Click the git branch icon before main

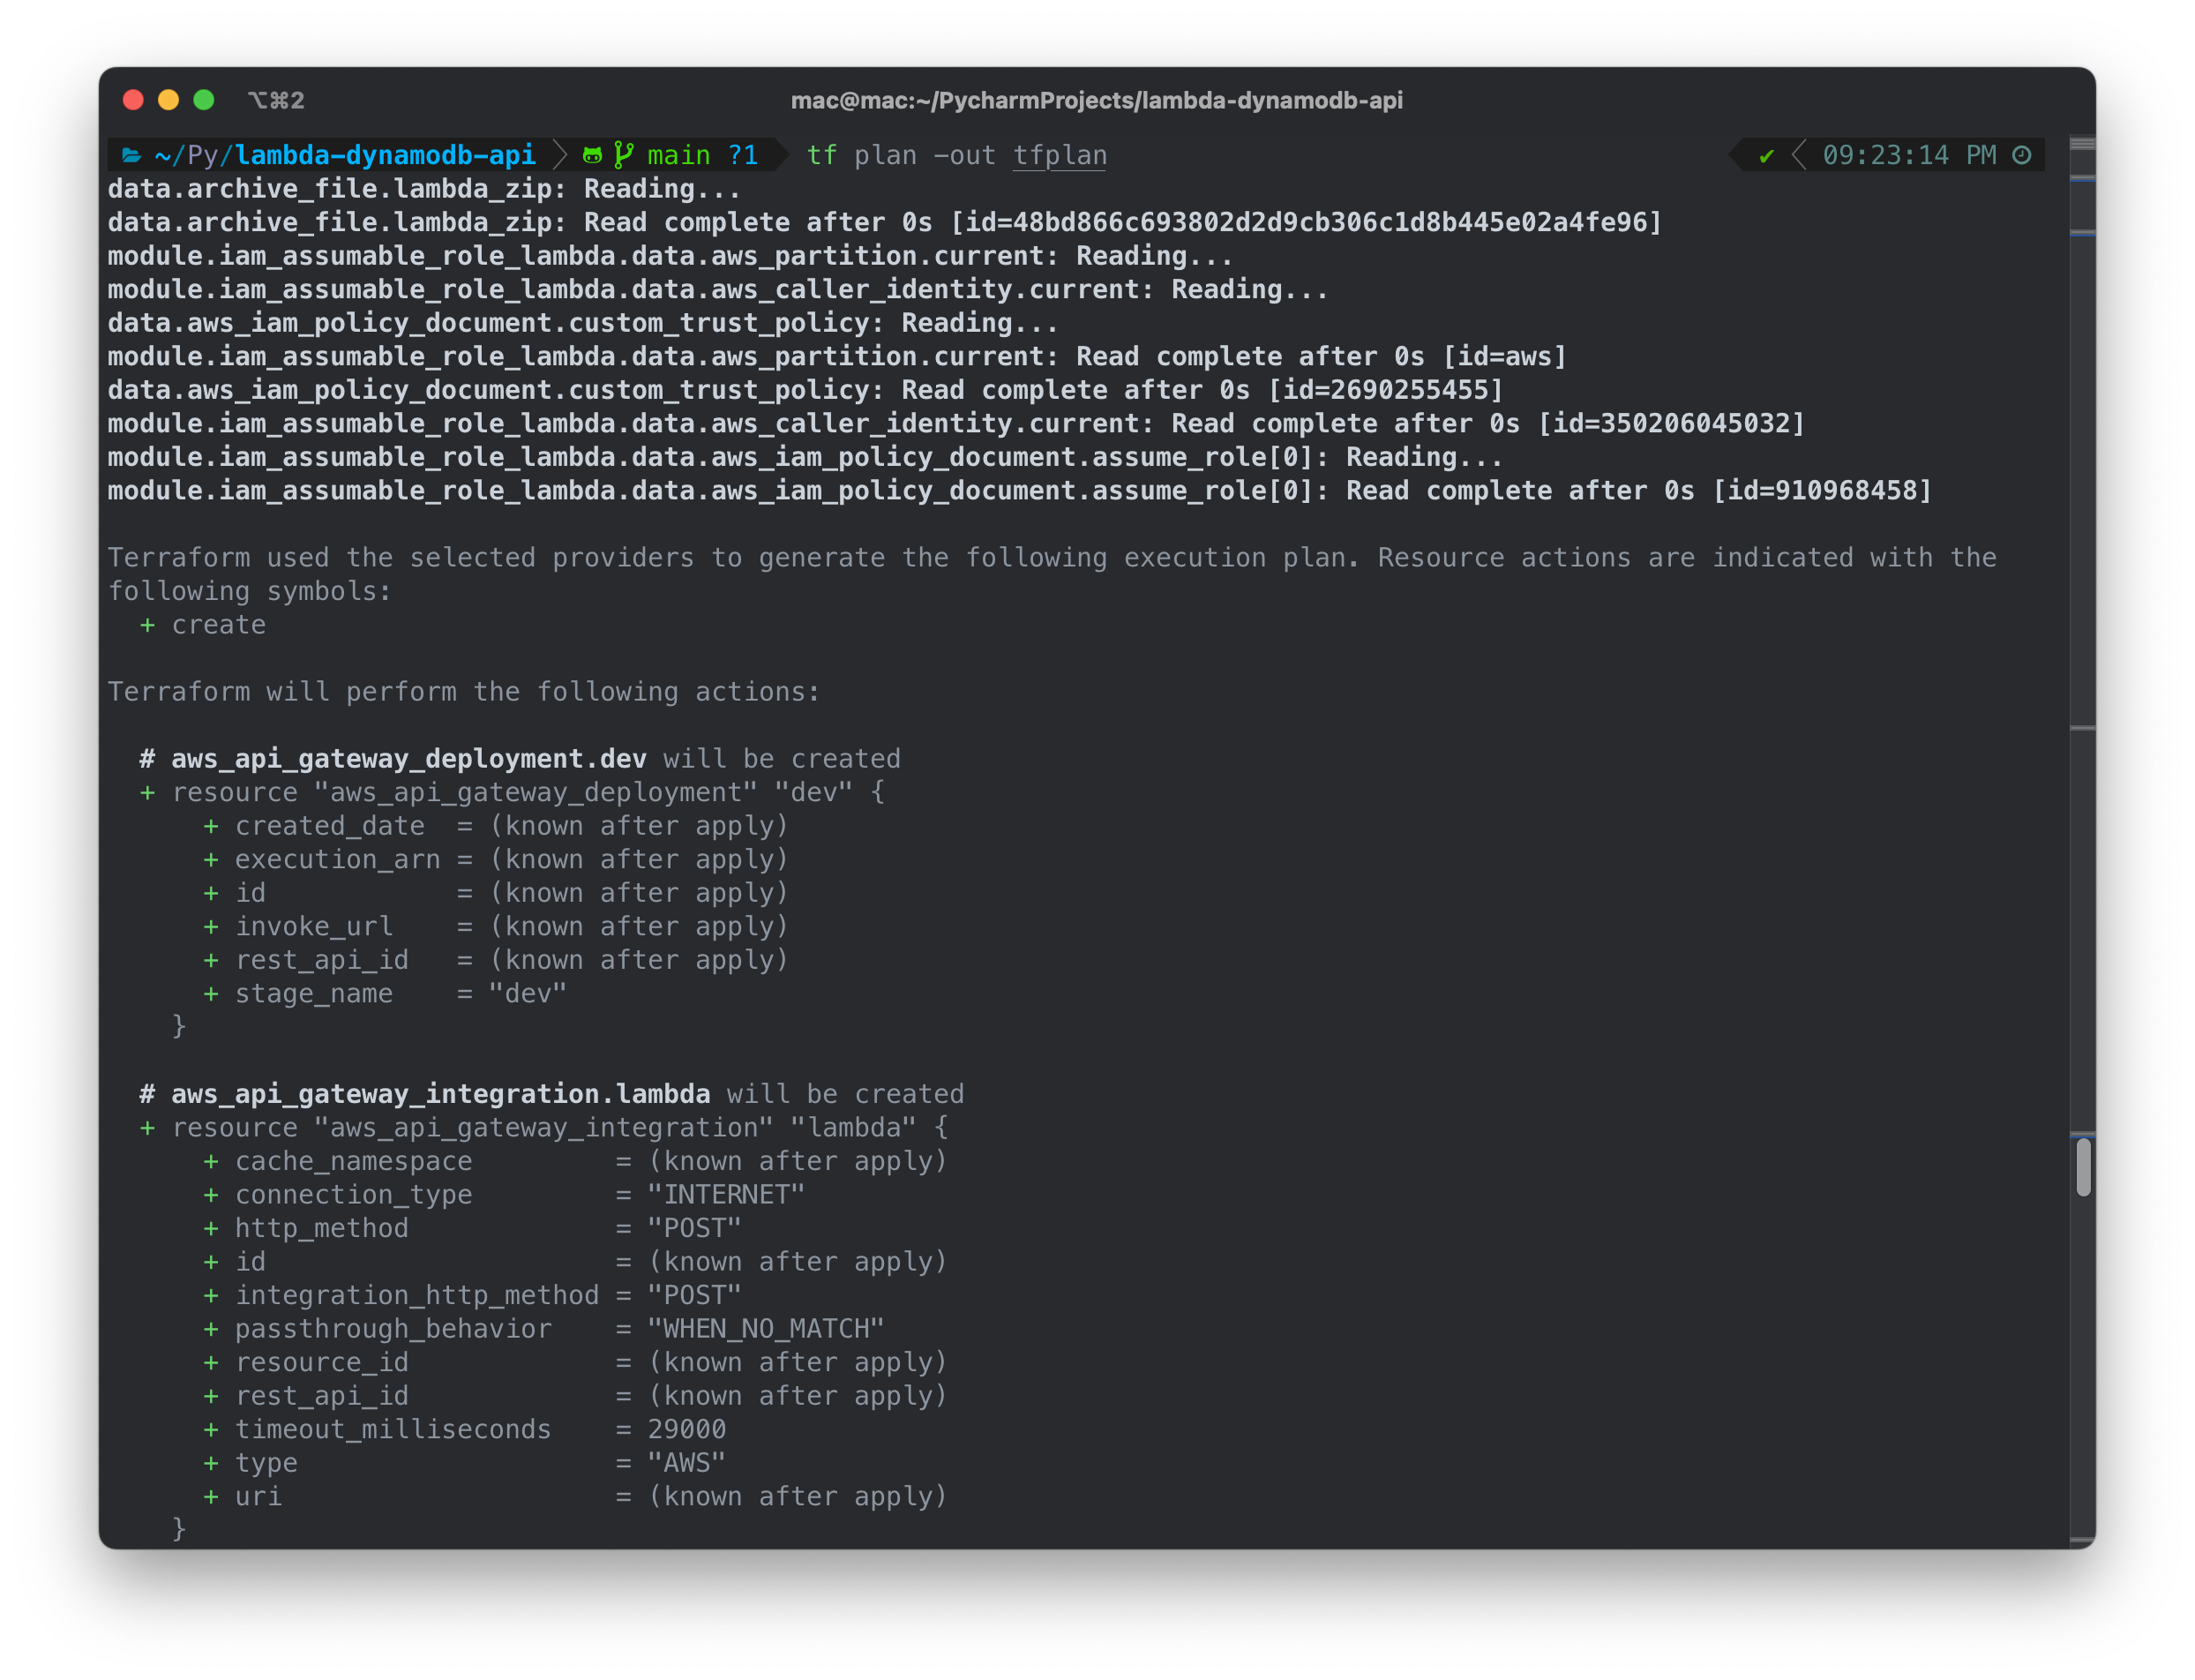point(623,155)
